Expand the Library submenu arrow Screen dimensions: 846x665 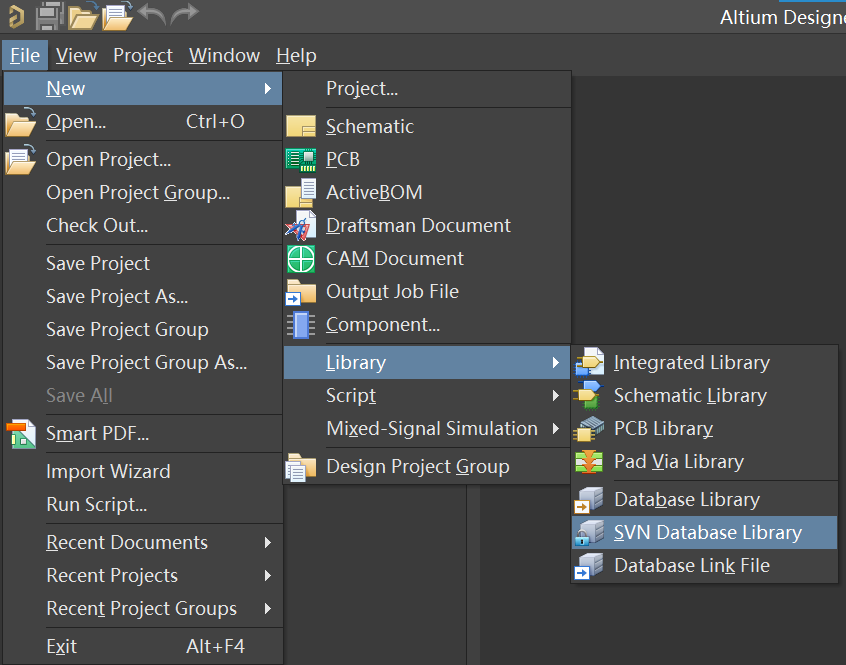tap(556, 362)
